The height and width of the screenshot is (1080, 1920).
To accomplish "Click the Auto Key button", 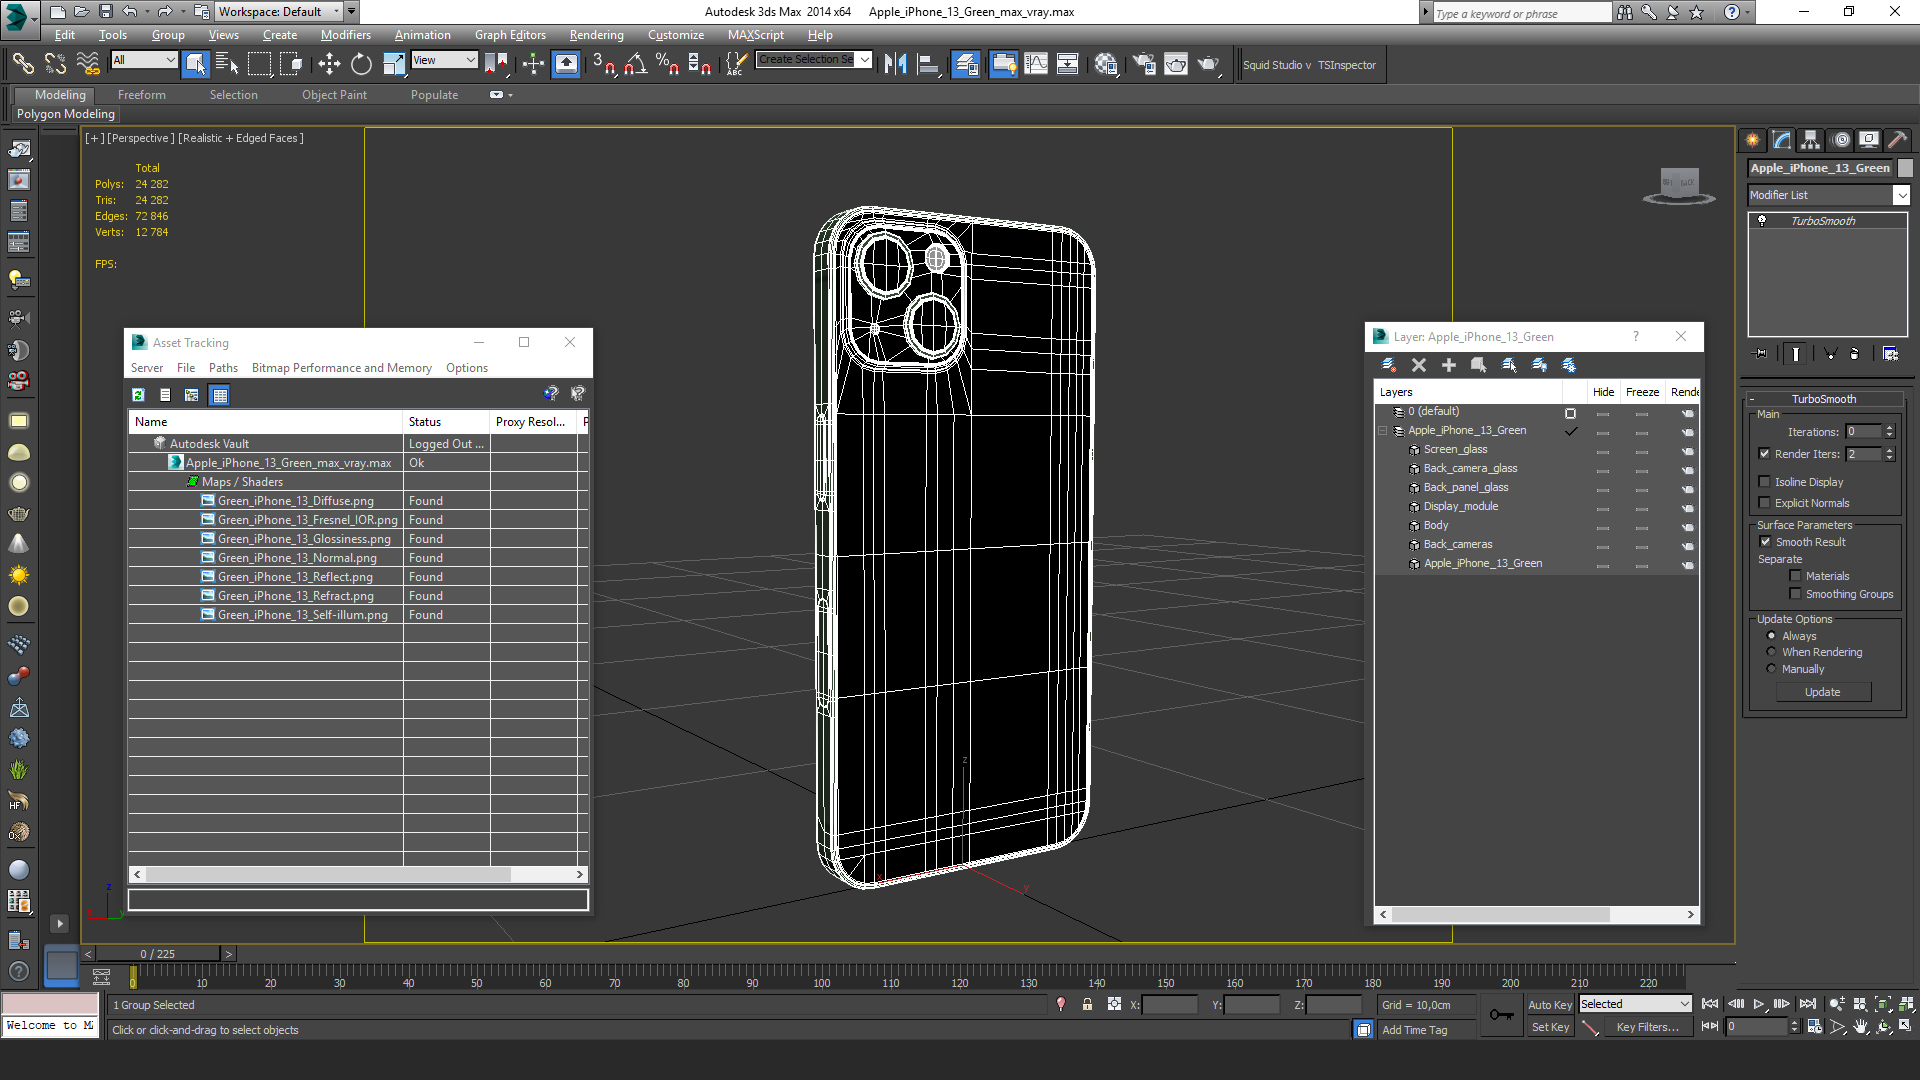I will point(1549,1005).
